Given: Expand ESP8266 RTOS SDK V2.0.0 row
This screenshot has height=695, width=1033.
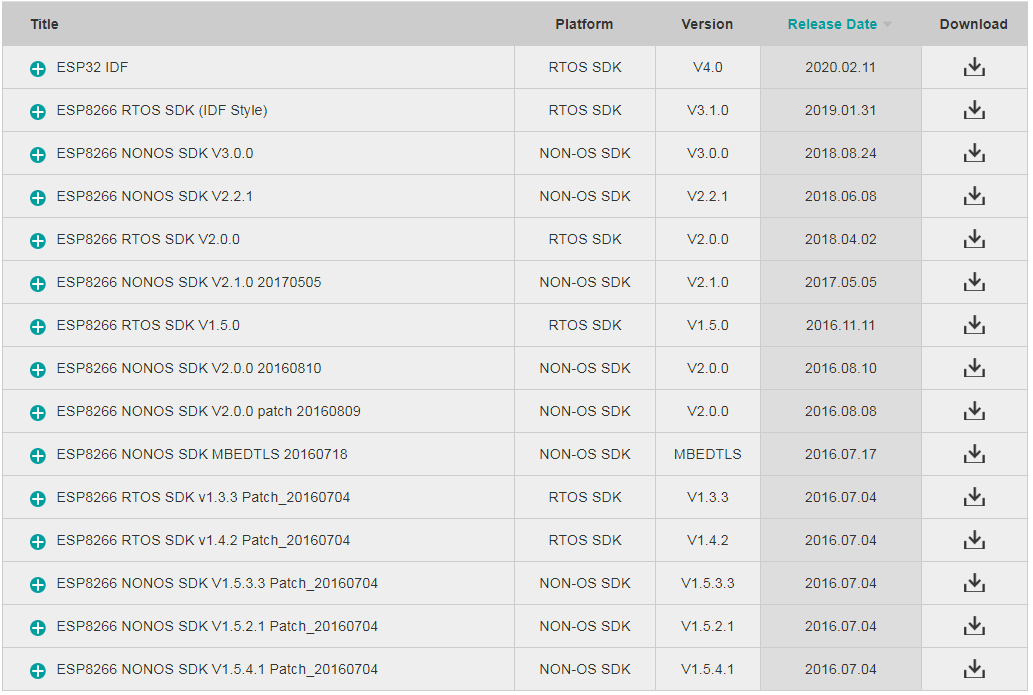Looking at the screenshot, I should click(38, 241).
